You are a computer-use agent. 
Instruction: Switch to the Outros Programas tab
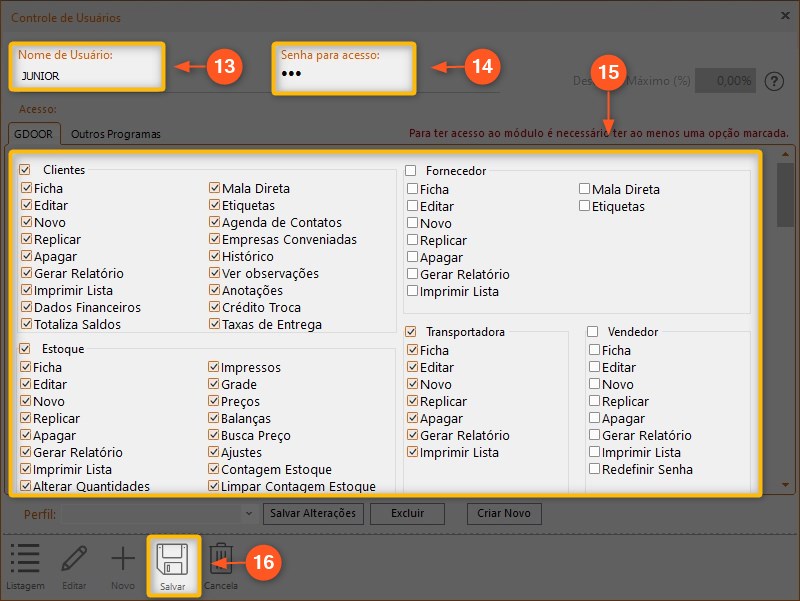pyautogui.click(x=115, y=134)
